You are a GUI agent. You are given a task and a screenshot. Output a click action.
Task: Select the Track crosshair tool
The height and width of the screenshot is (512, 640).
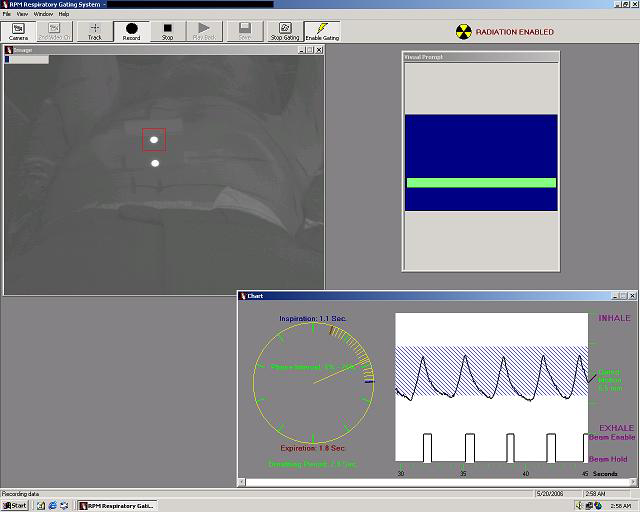(x=95, y=31)
